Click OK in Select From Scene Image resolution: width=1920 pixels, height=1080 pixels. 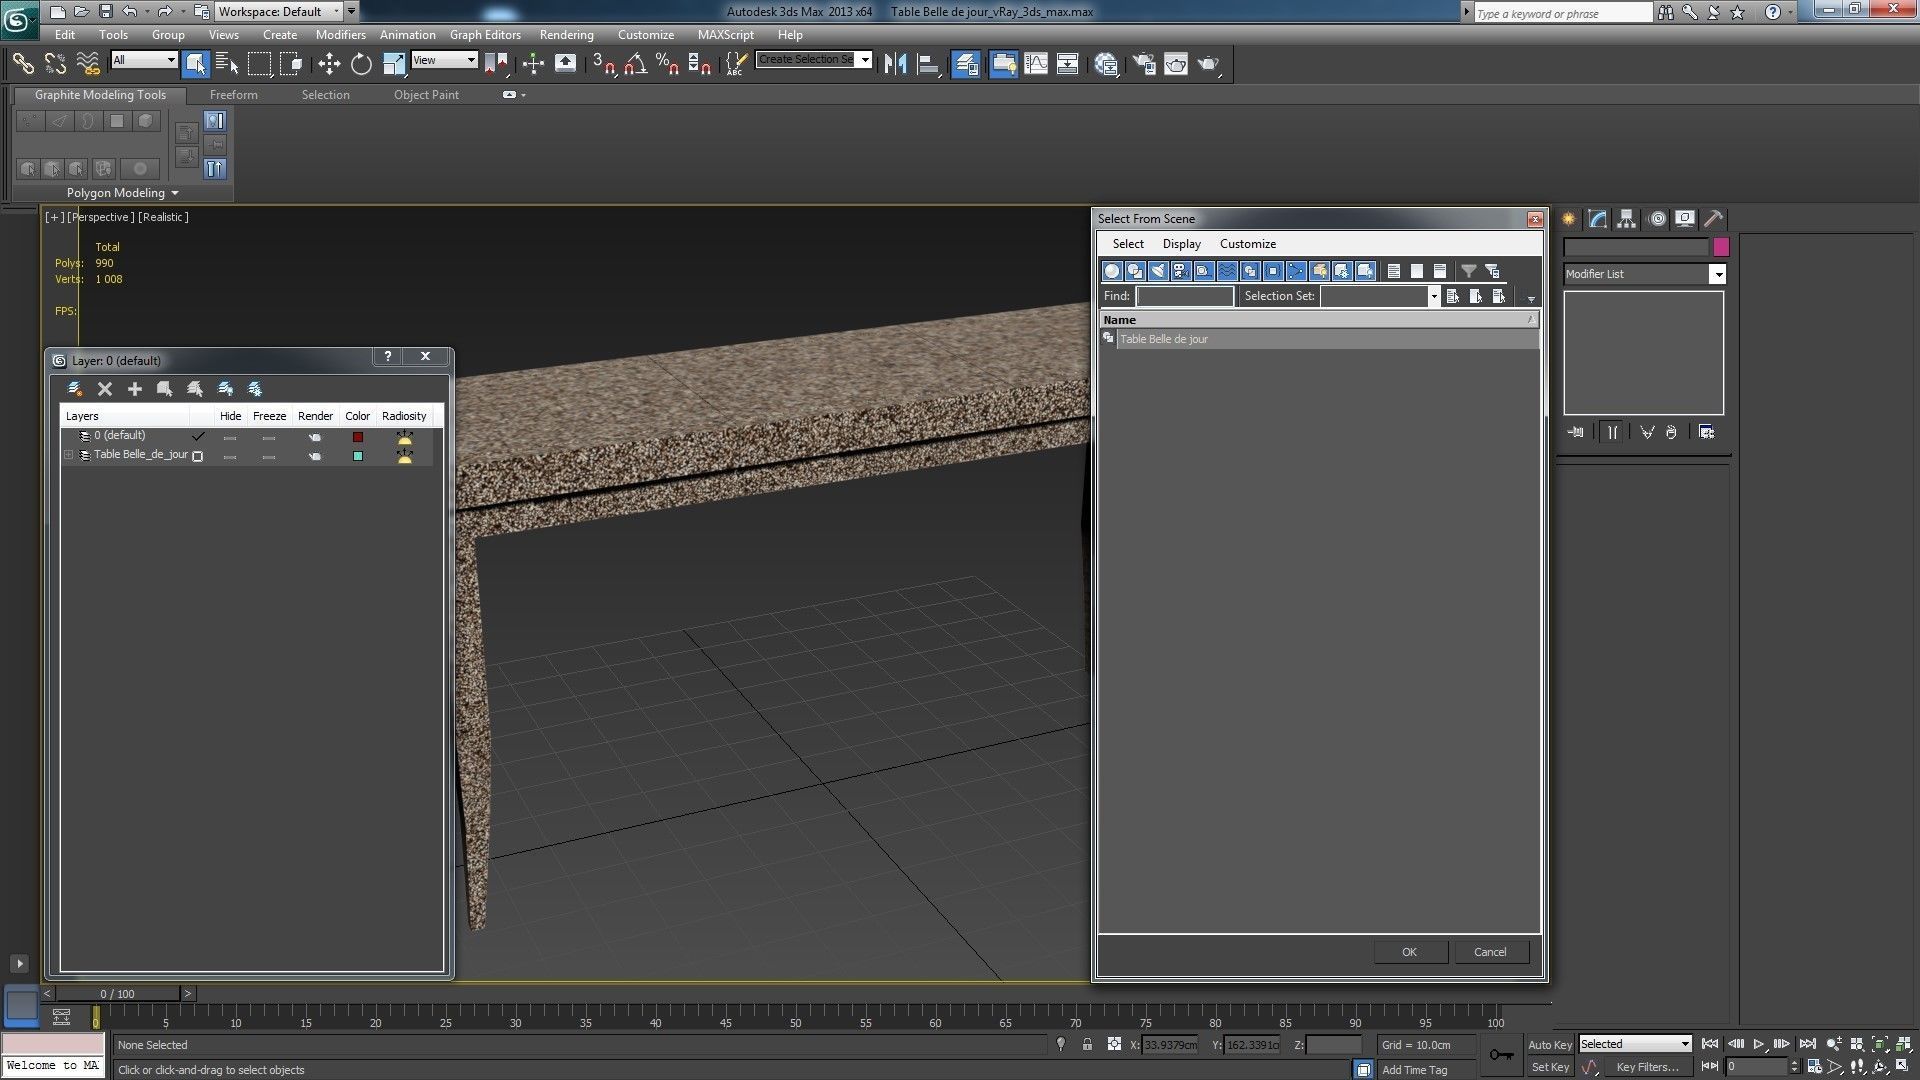[1409, 952]
